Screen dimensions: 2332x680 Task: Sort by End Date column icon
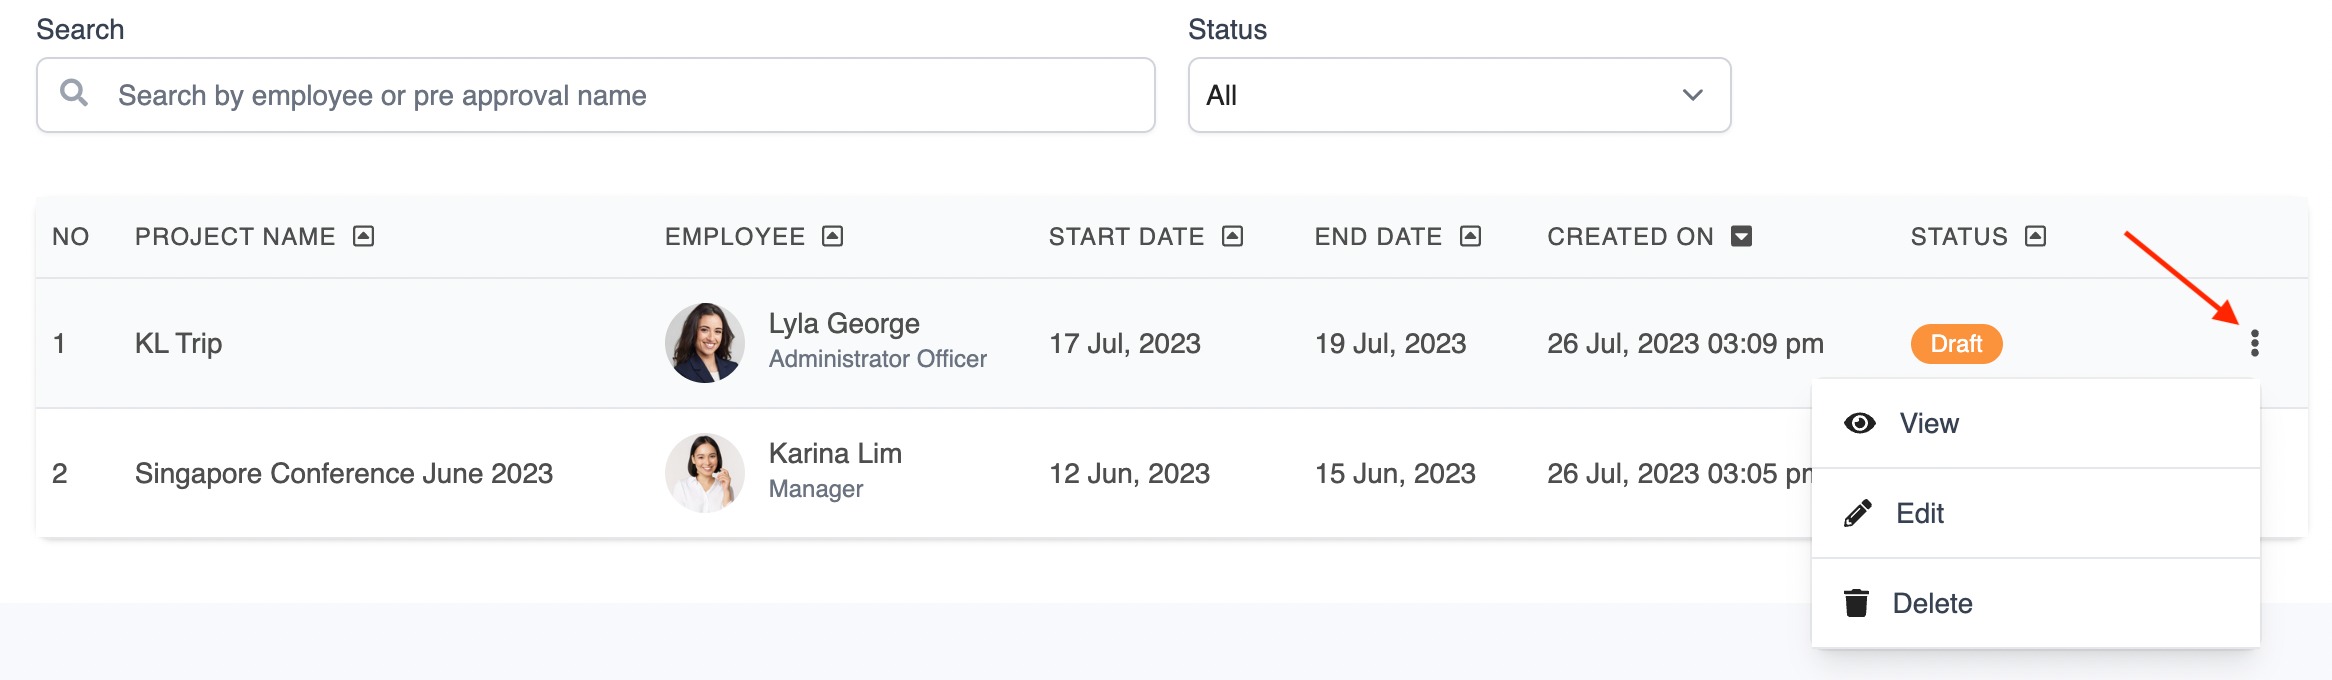[x=1470, y=236]
